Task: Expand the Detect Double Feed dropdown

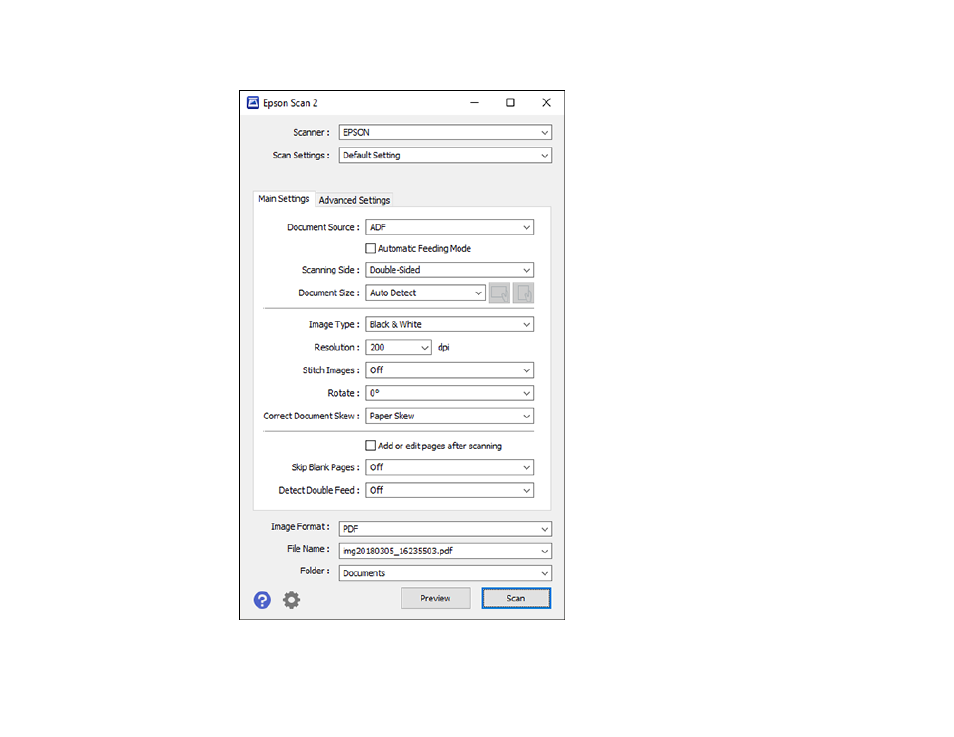Action: 450,491
